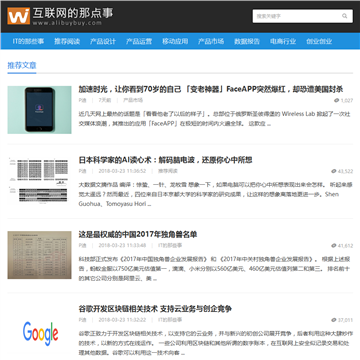Click the 2018-03-23 11:36:52 timestamp

coord(122,171)
